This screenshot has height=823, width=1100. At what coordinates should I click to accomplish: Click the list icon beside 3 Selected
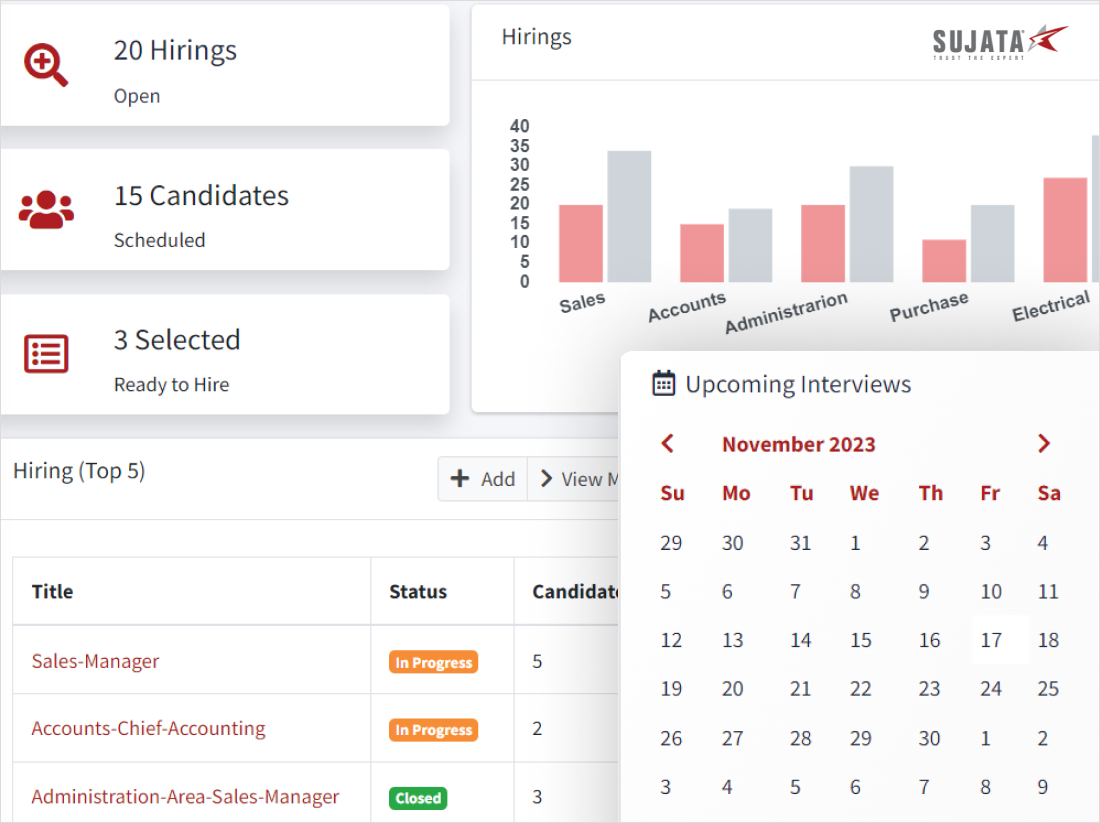[x=46, y=354]
